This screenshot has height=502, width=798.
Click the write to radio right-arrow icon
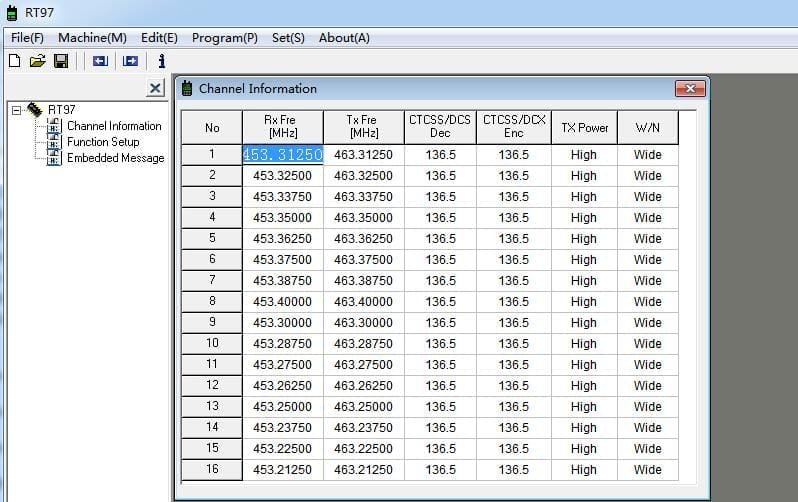[x=130, y=62]
